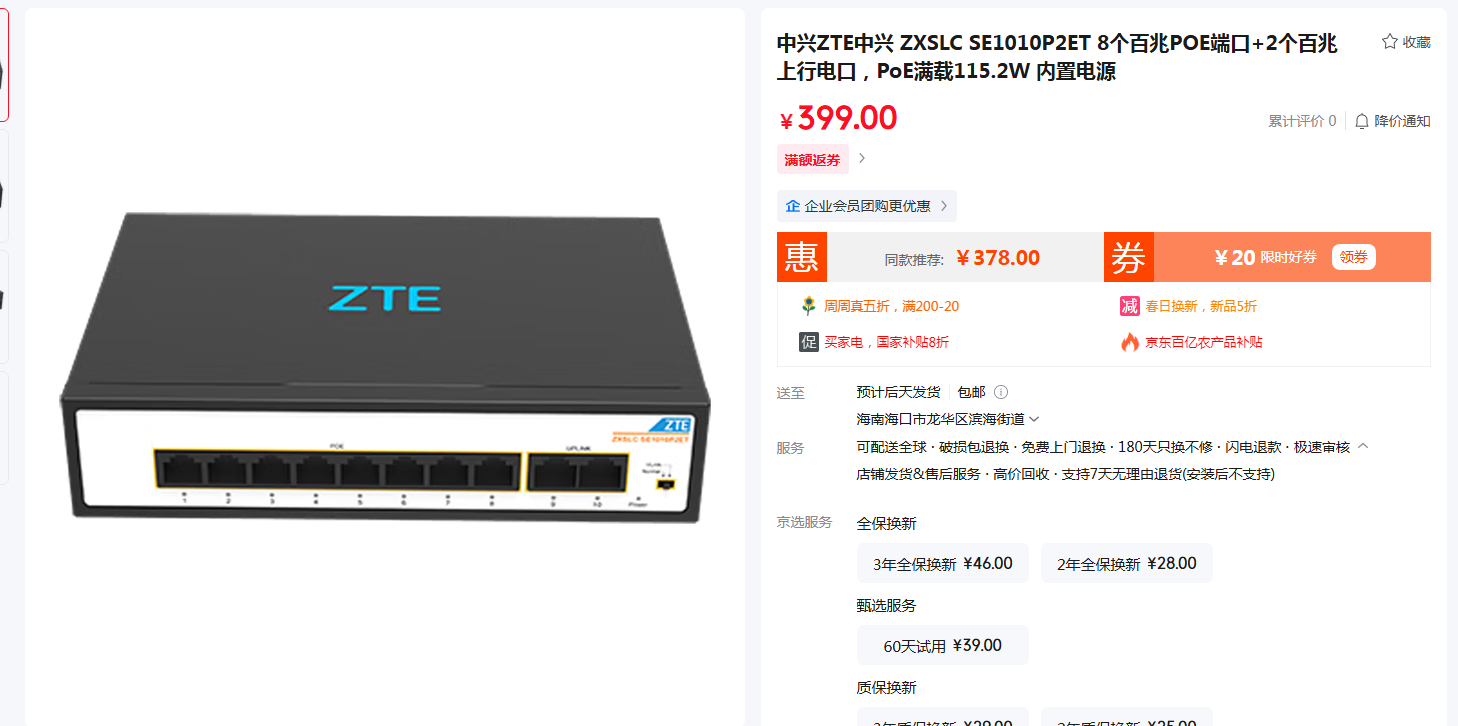Open the 企业会员团购更优惠 link

pos(867,206)
